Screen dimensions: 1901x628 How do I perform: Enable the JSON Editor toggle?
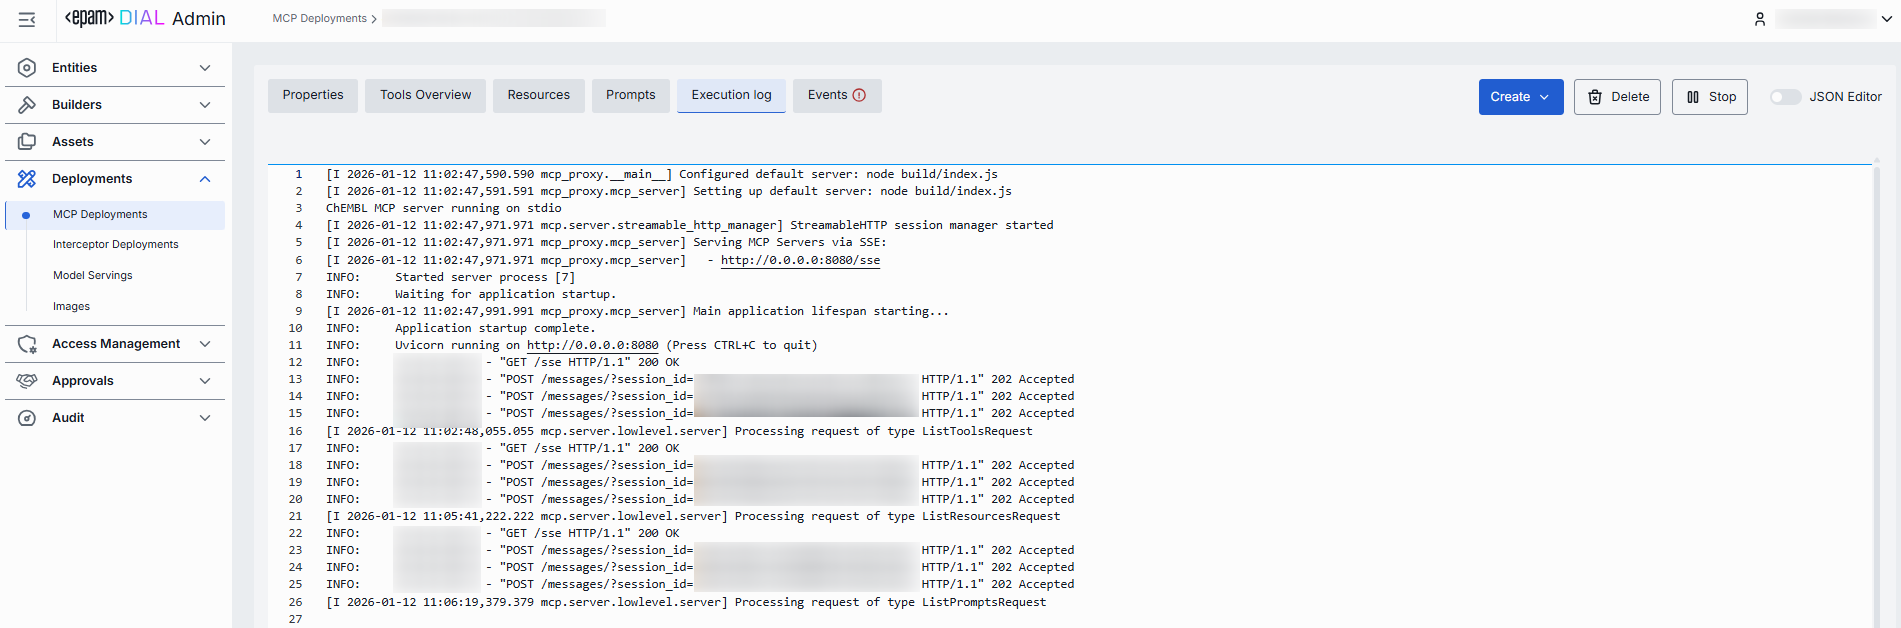point(1785,97)
